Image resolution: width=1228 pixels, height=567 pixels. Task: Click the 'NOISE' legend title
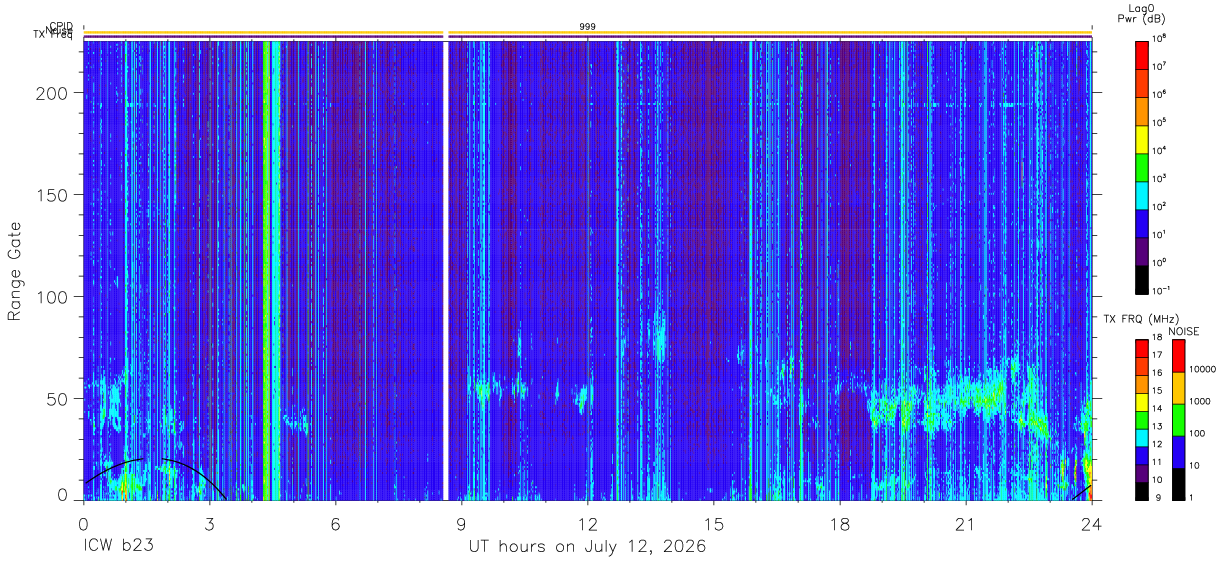tap(1184, 331)
